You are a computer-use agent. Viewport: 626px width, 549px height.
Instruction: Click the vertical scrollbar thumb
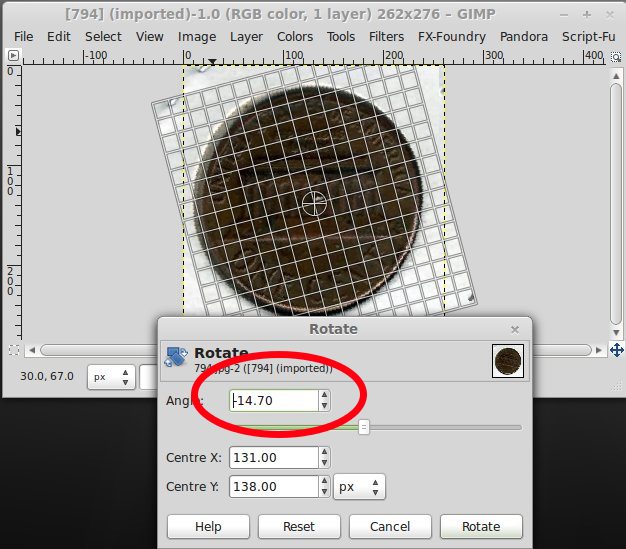[x=616, y=204]
